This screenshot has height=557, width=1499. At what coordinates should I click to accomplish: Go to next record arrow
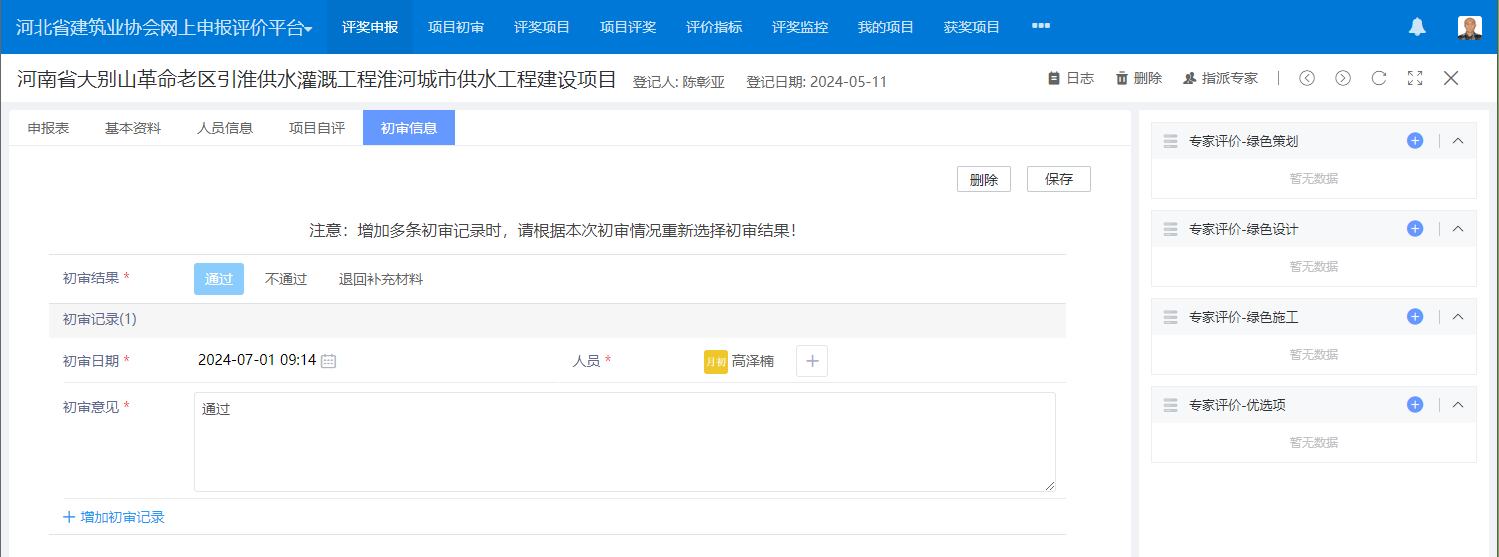(x=1343, y=78)
